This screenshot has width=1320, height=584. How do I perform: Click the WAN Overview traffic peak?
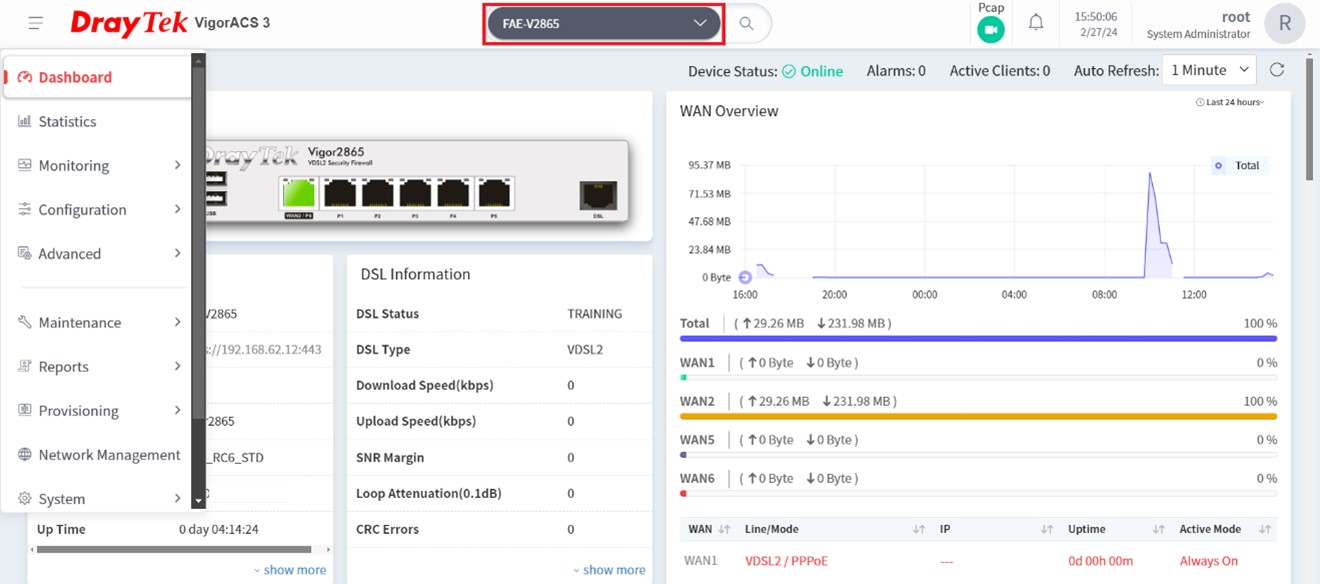tap(1151, 174)
